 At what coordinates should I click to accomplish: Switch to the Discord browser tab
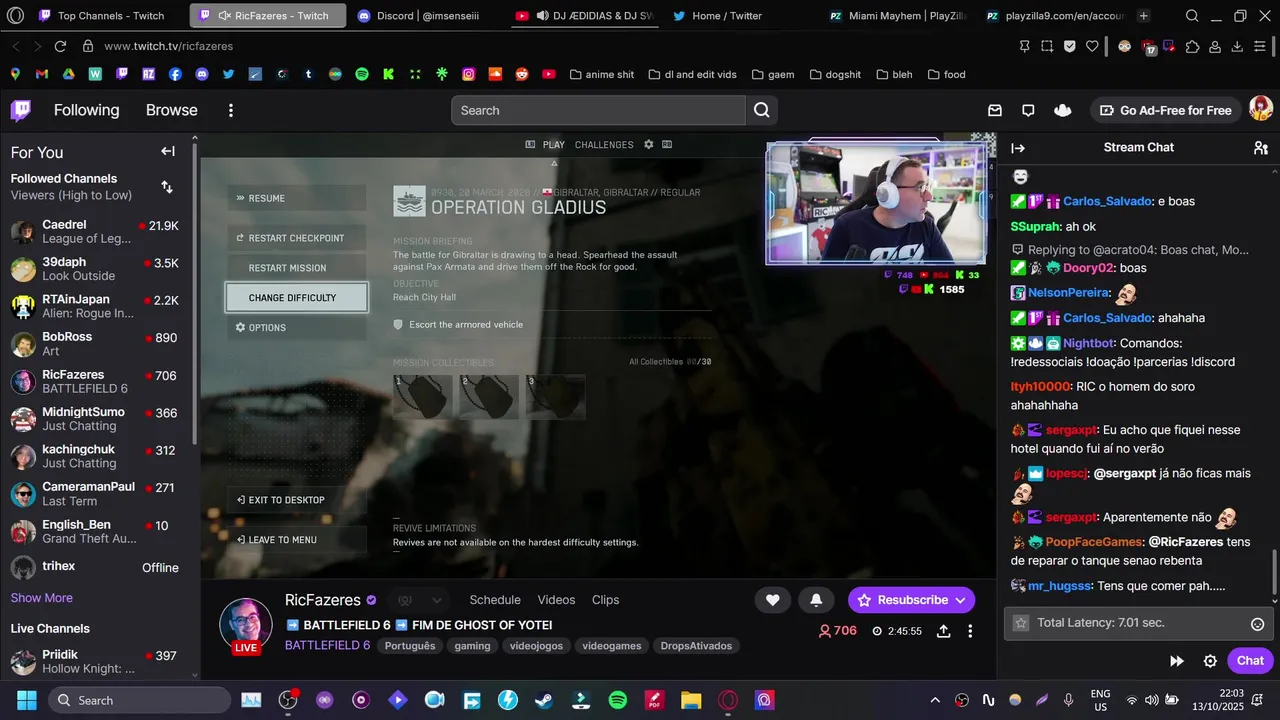426,16
